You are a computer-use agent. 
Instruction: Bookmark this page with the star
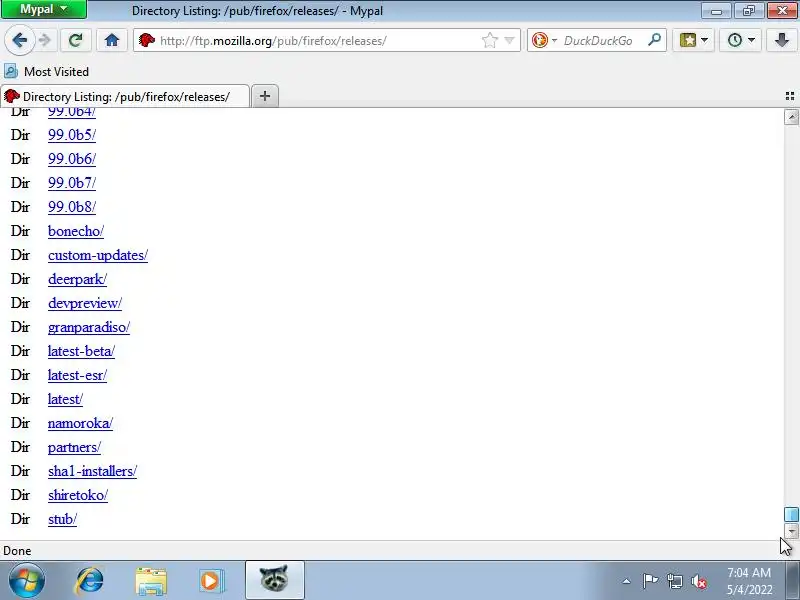490,40
